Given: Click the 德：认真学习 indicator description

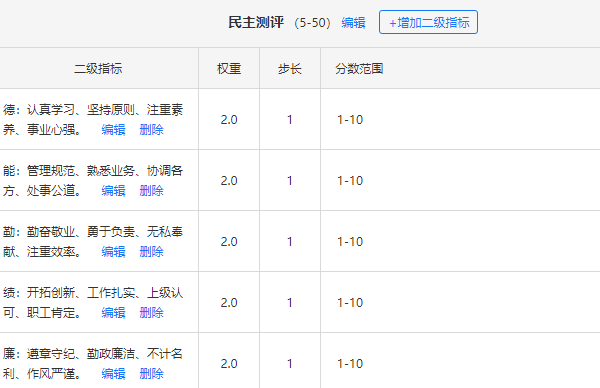Looking at the screenshot, I should [x=93, y=119].
